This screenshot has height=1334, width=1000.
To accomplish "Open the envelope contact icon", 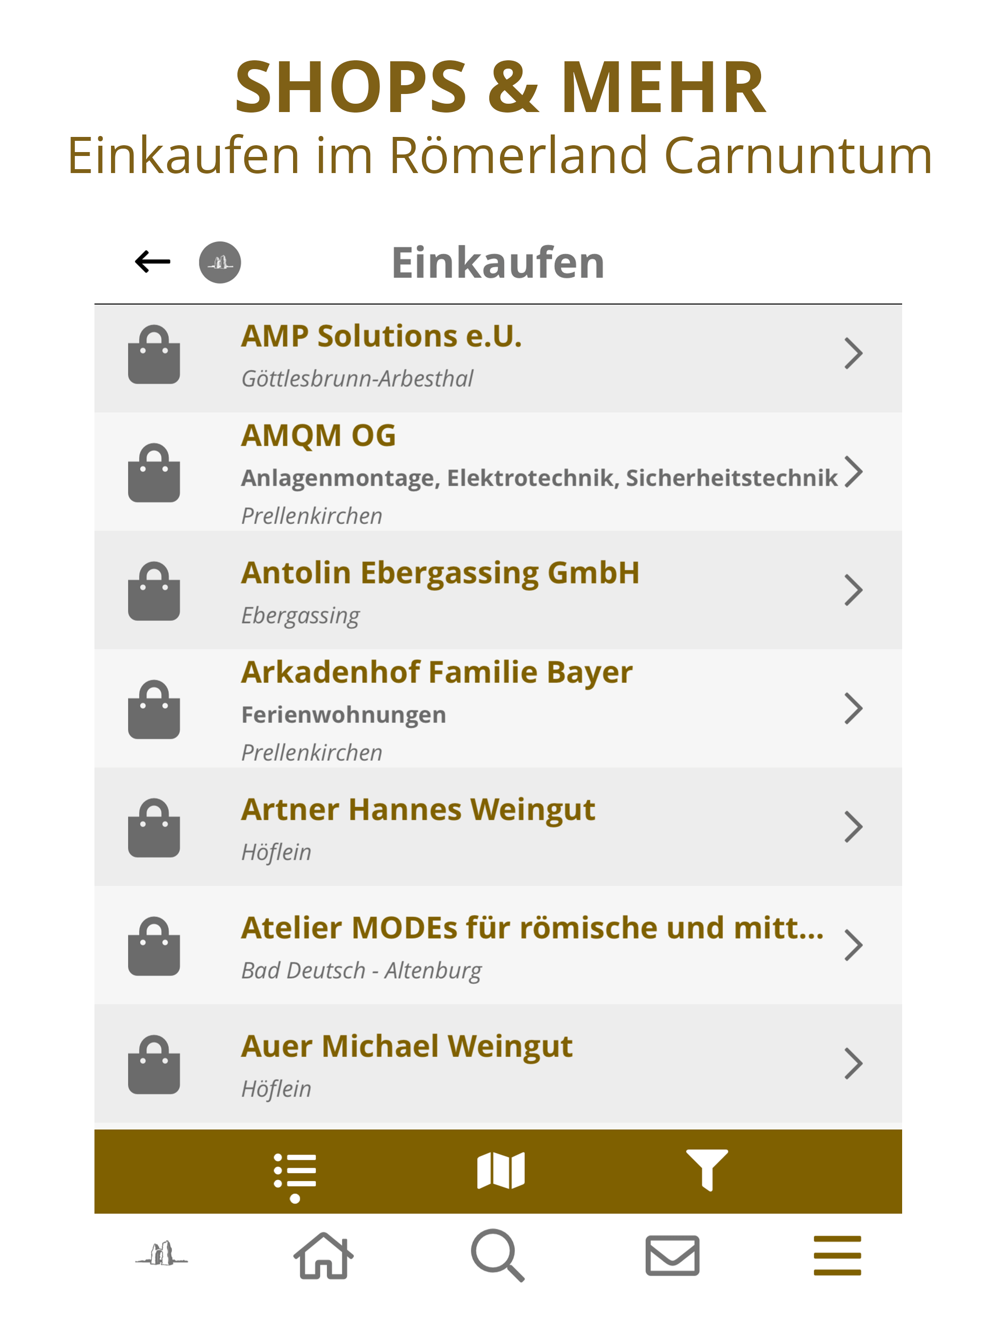I will tap(672, 1256).
